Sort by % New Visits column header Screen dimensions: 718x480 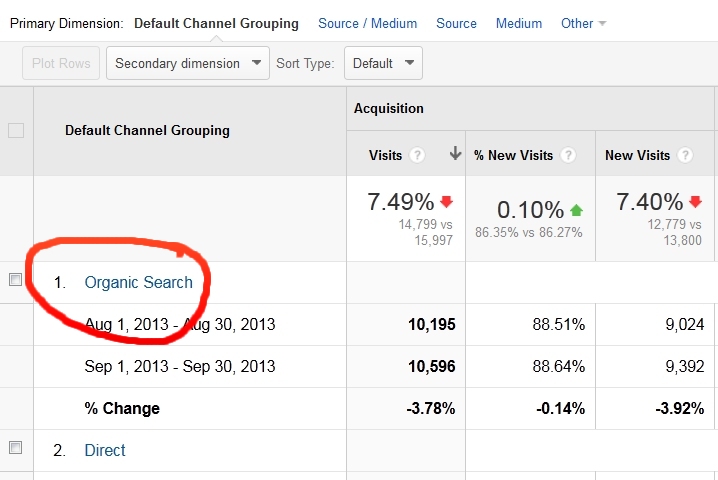point(513,155)
